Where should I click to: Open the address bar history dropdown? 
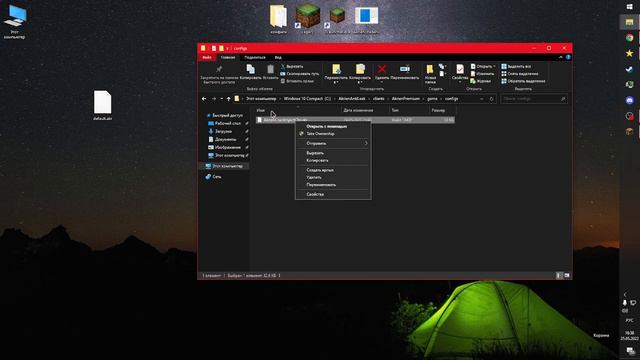482,99
